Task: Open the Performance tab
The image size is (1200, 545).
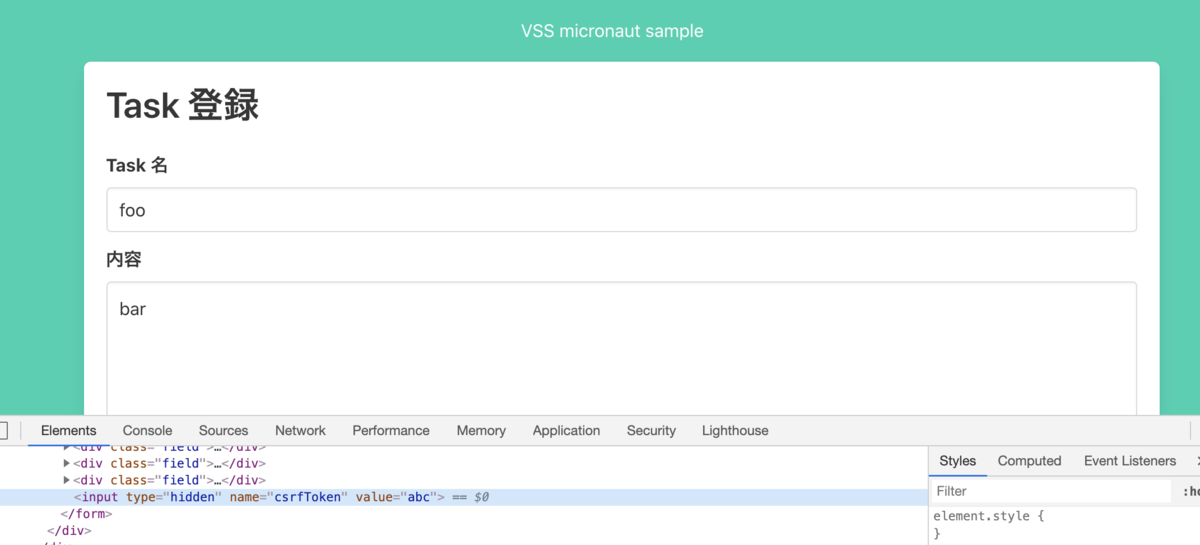Action: [390, 431]
